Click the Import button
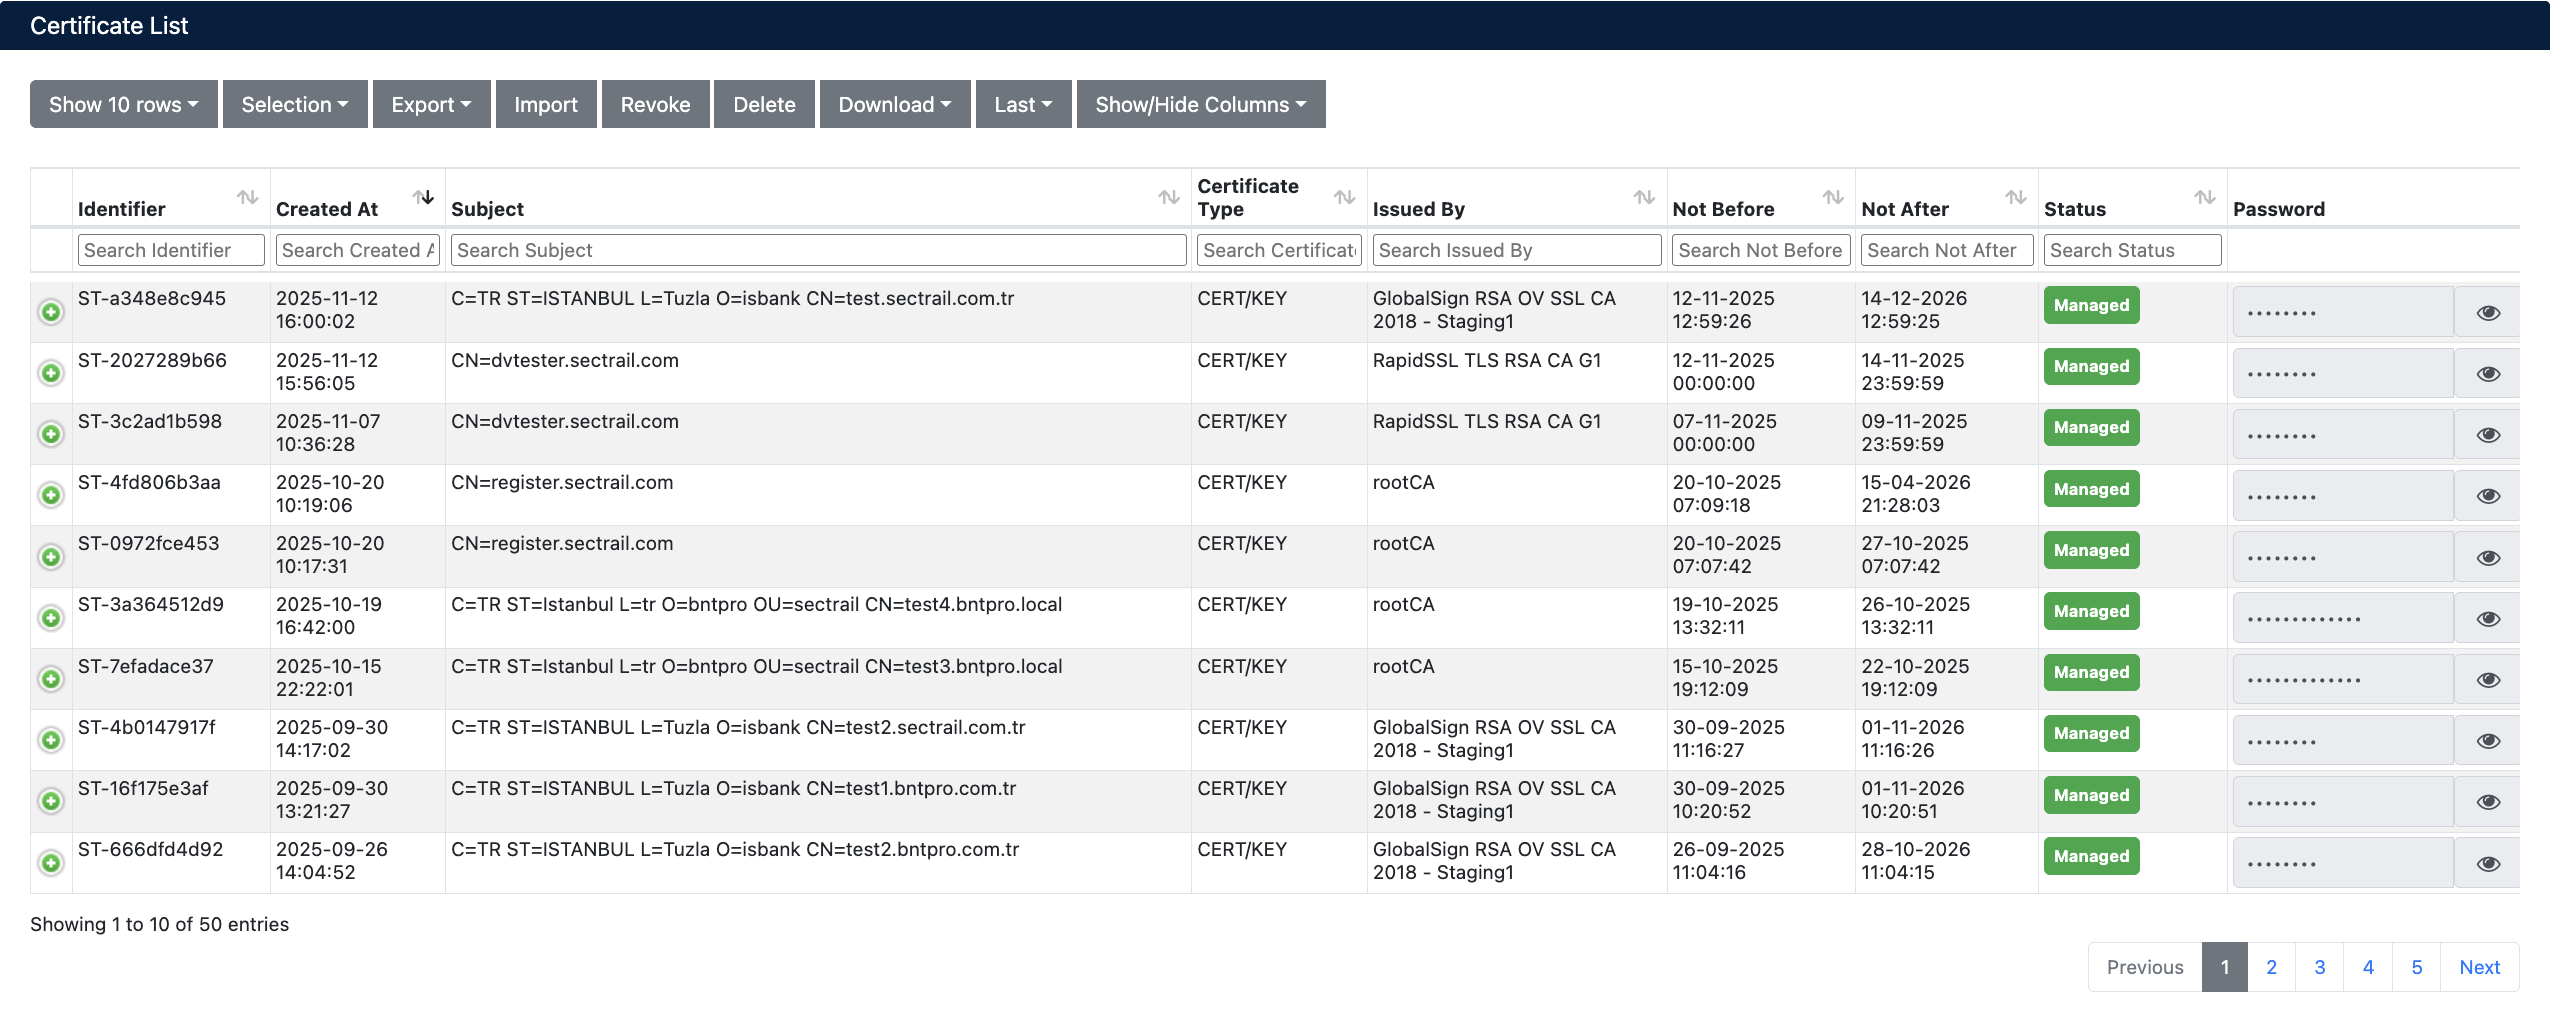Image resolution: width=2554 pixels, height=1012 pixels. pyautogui.click(x=546, y=105)
